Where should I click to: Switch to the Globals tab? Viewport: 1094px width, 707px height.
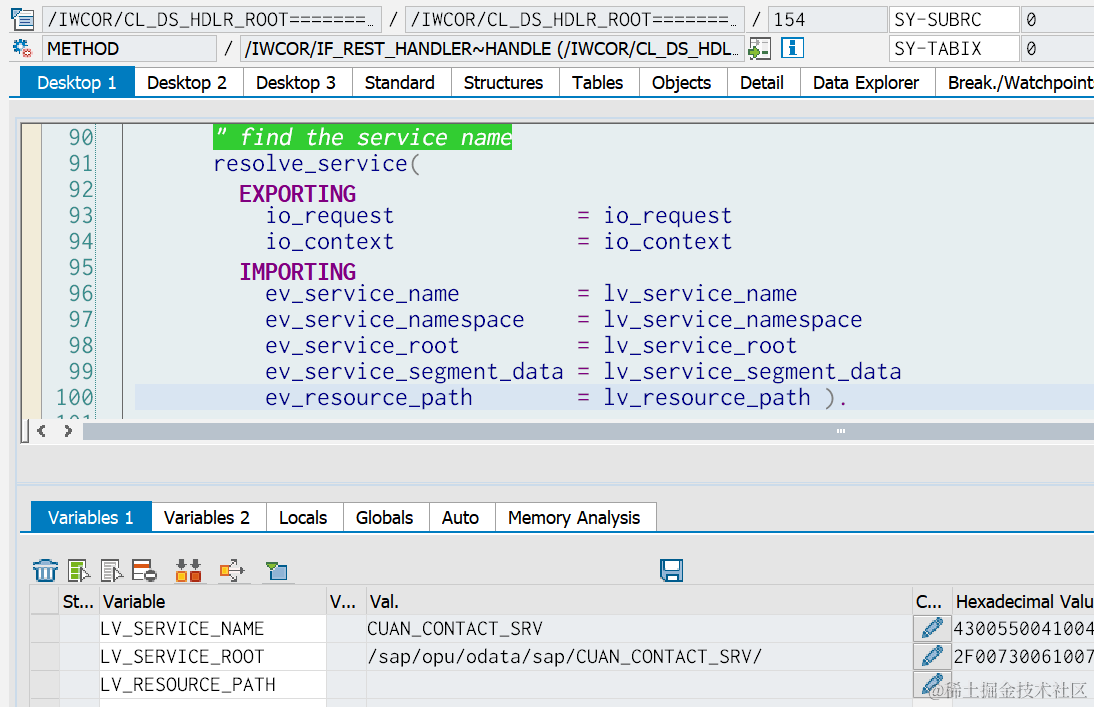pyautogui.click(x=384, y=517)
